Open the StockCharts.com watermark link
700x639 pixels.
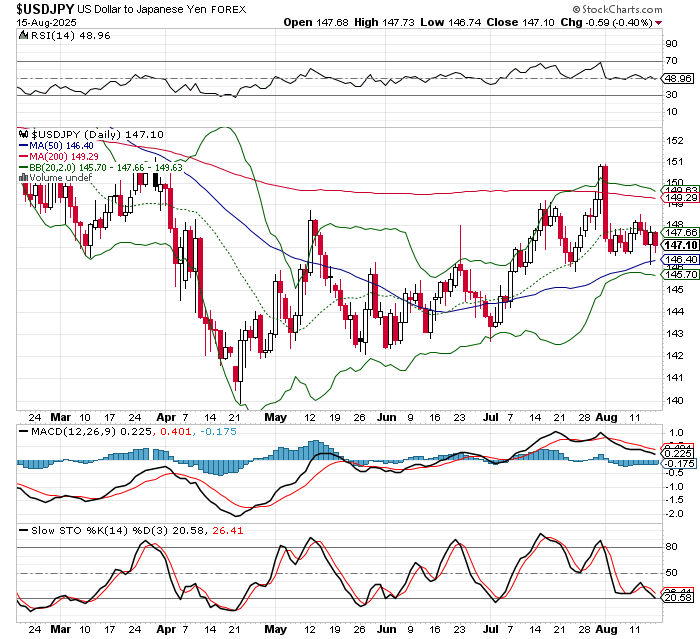(x=617, y=8)
